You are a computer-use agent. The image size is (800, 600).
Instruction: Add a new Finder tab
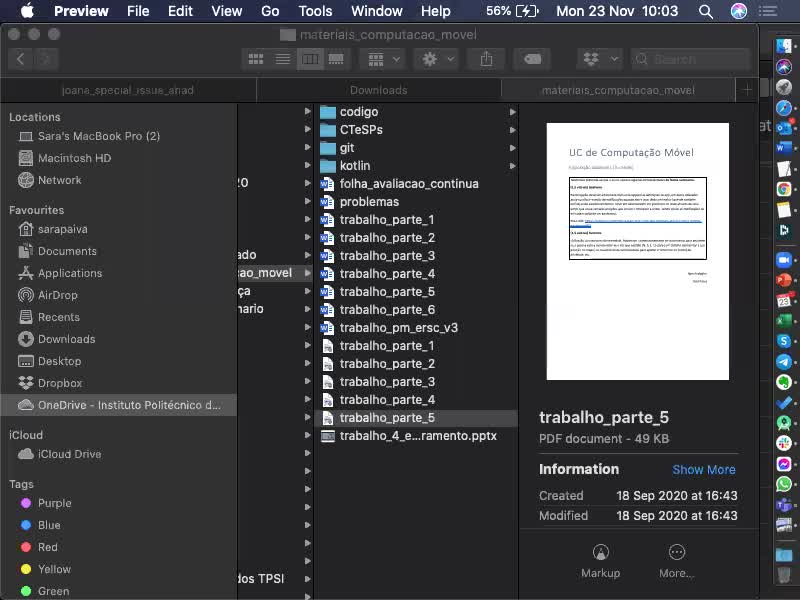coord(747,90)
